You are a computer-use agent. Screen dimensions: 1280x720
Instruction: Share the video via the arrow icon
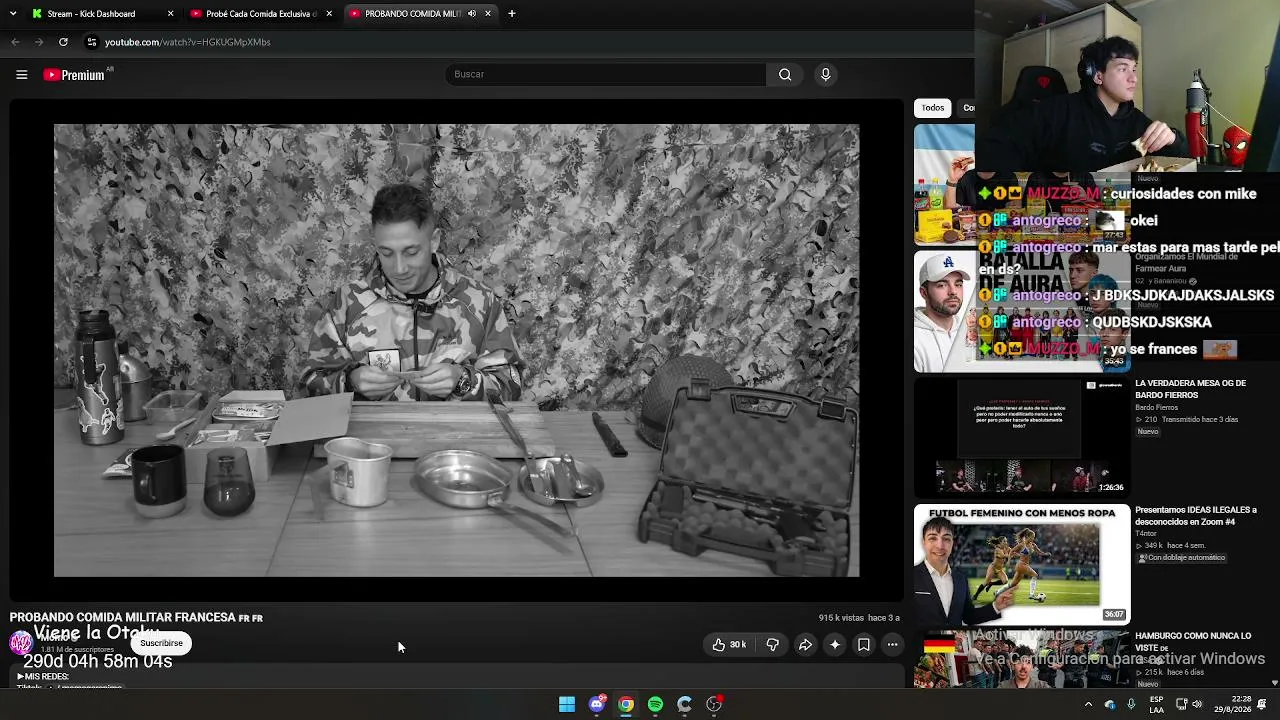click(805, 645)
